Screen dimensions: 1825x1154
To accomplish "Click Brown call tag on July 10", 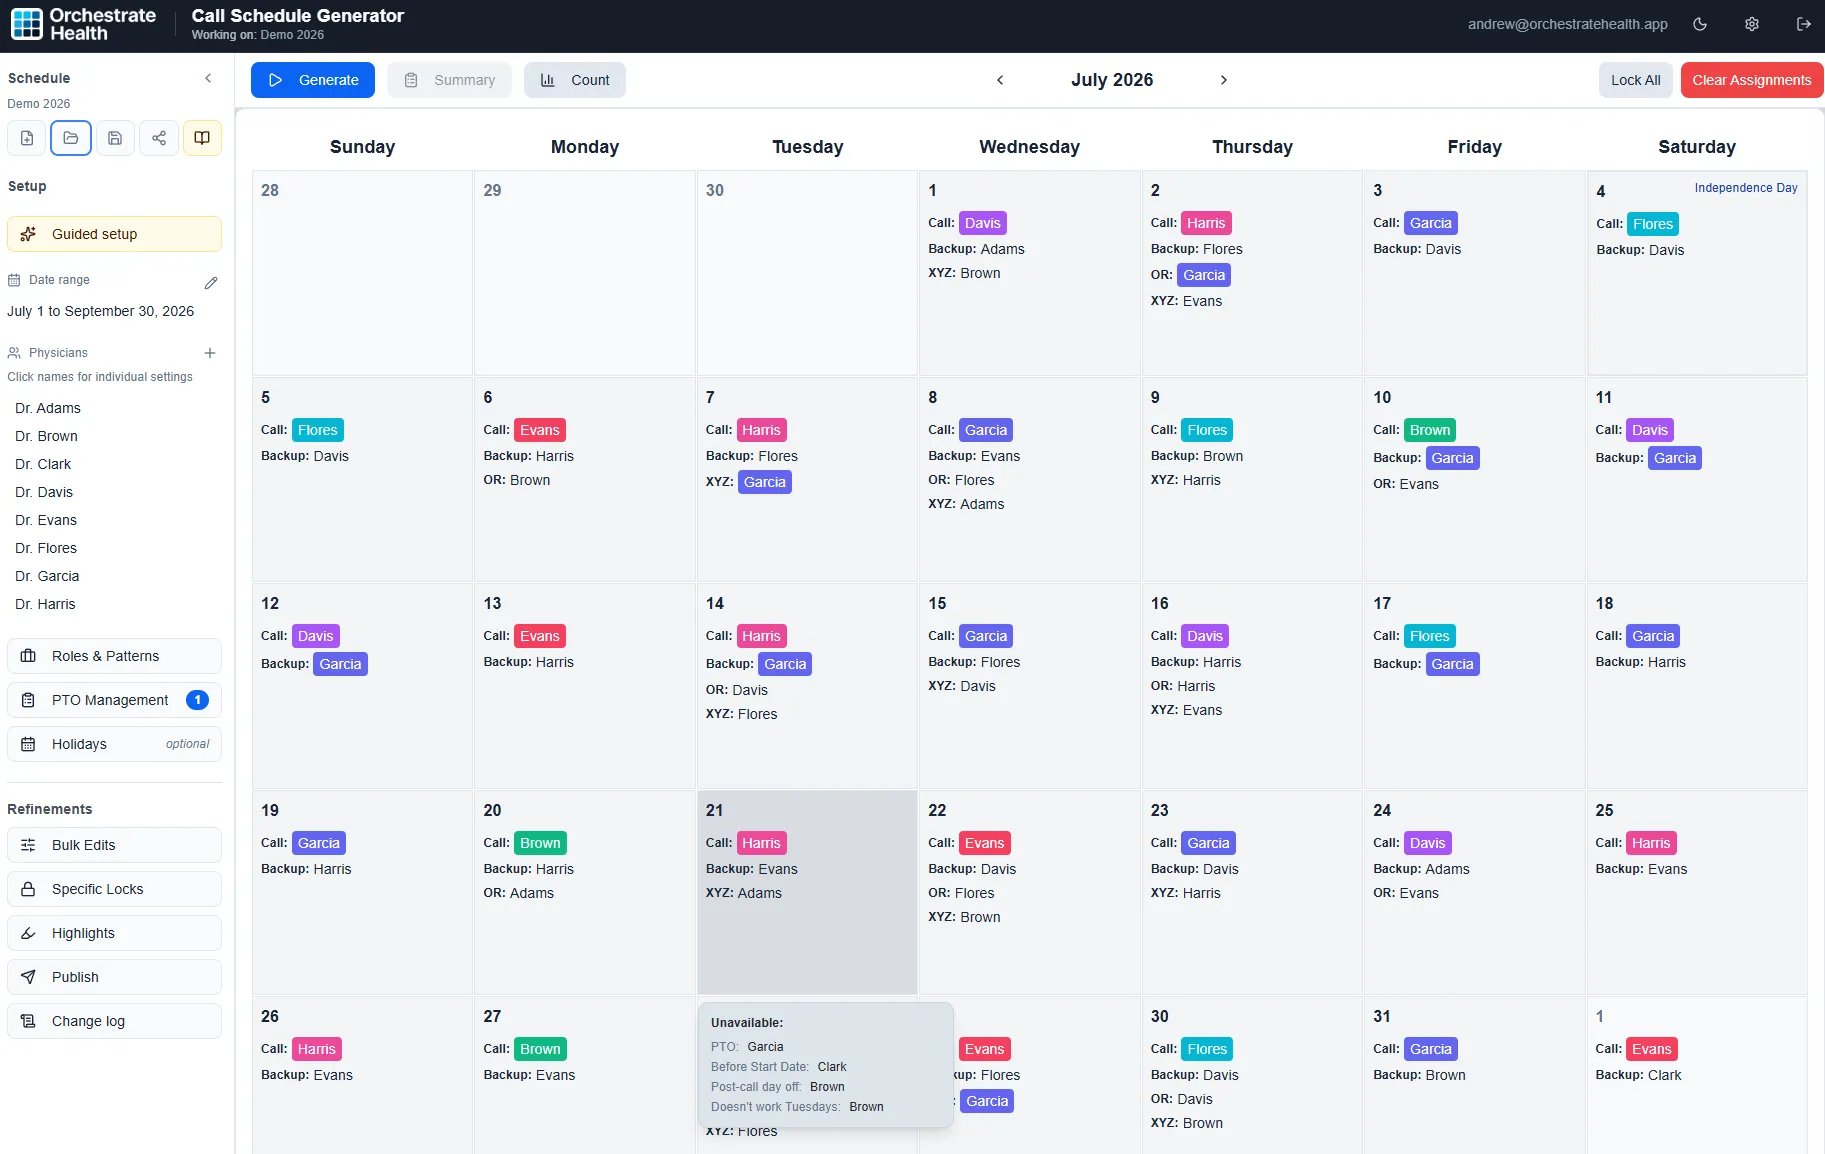I will (1430, 430).
